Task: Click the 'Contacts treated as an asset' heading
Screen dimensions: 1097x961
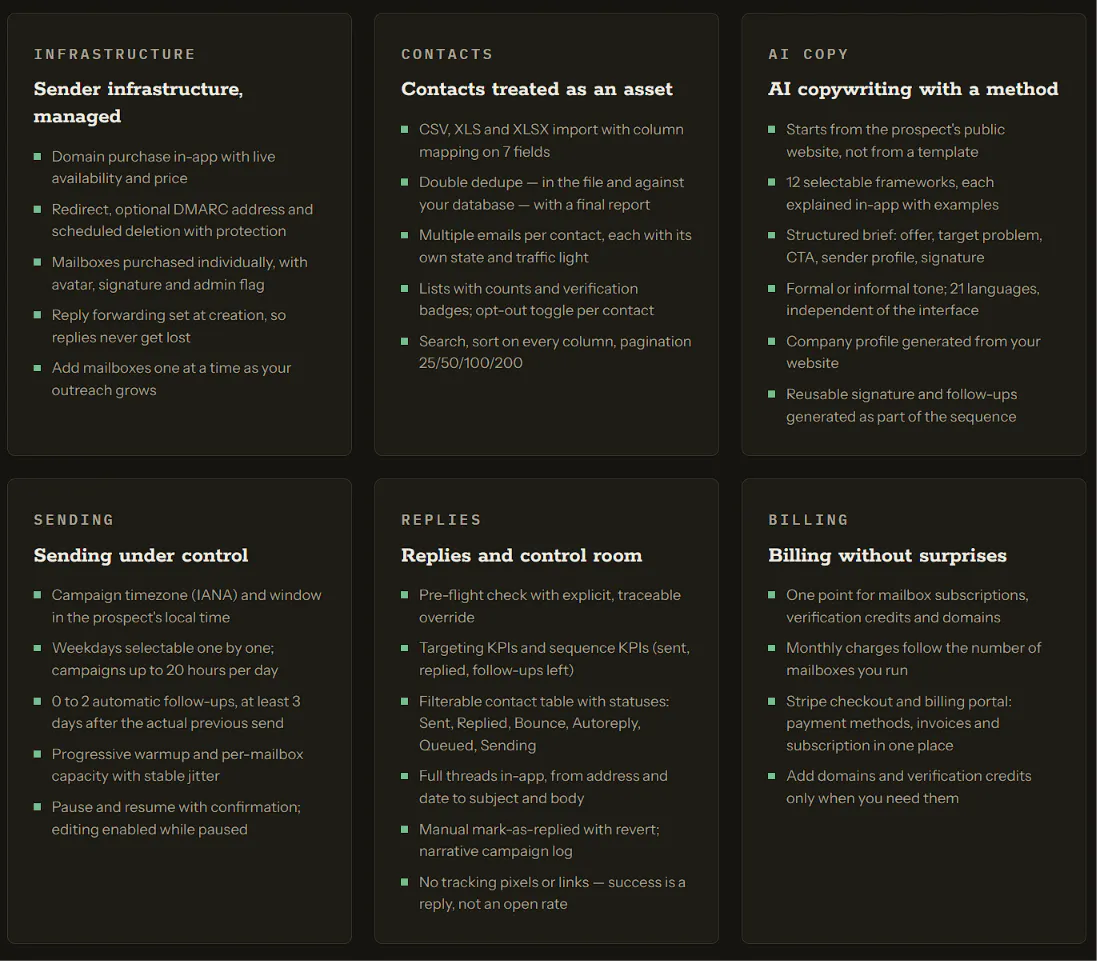Action: pyautogui.click(x=537, y=89)
